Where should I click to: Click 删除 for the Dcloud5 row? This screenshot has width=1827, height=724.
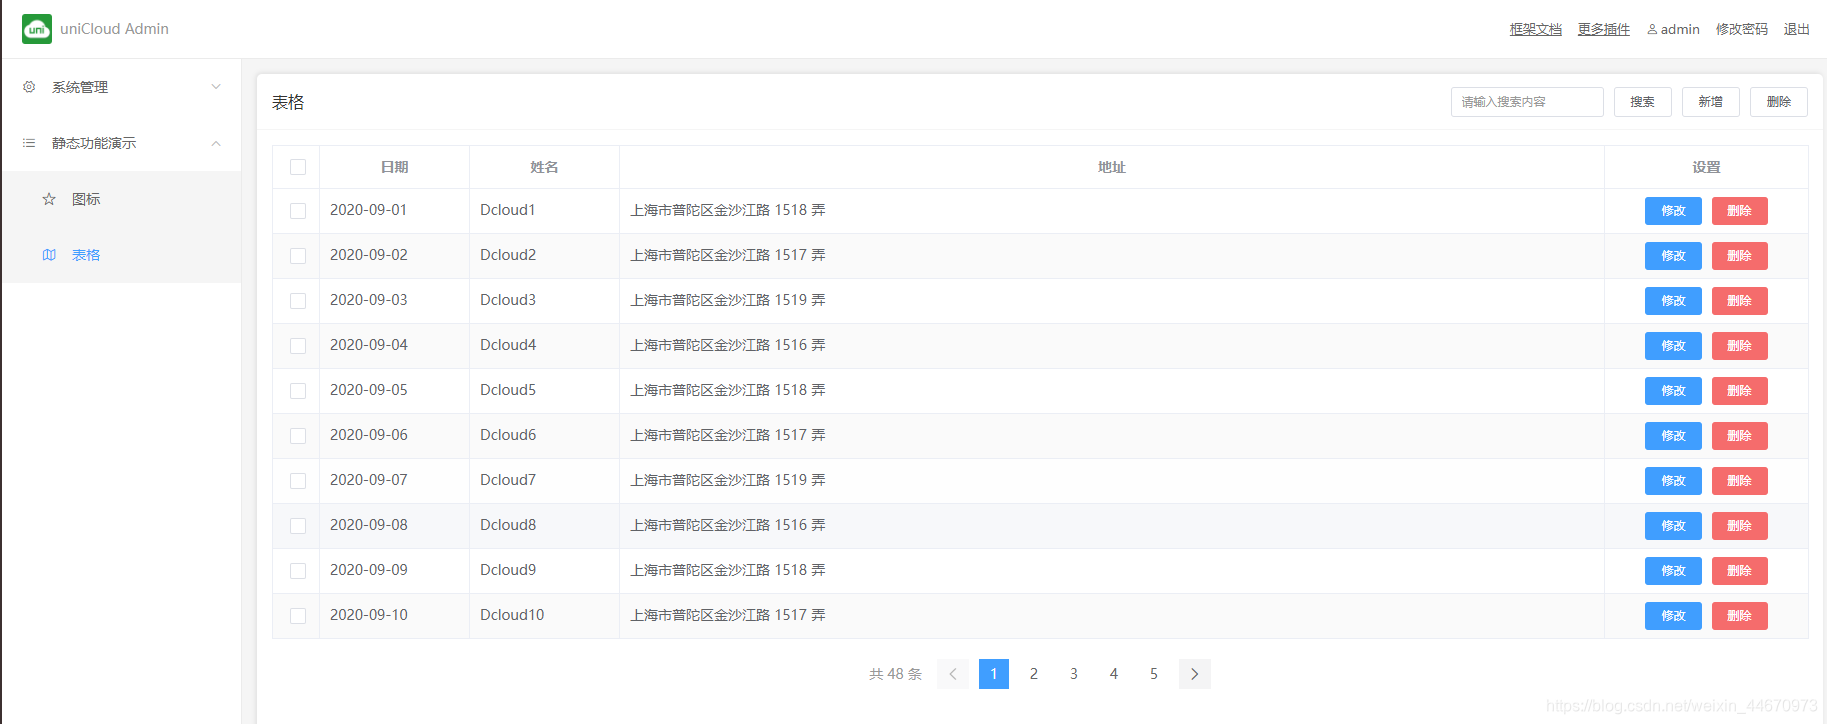[x=1740, y=391]
